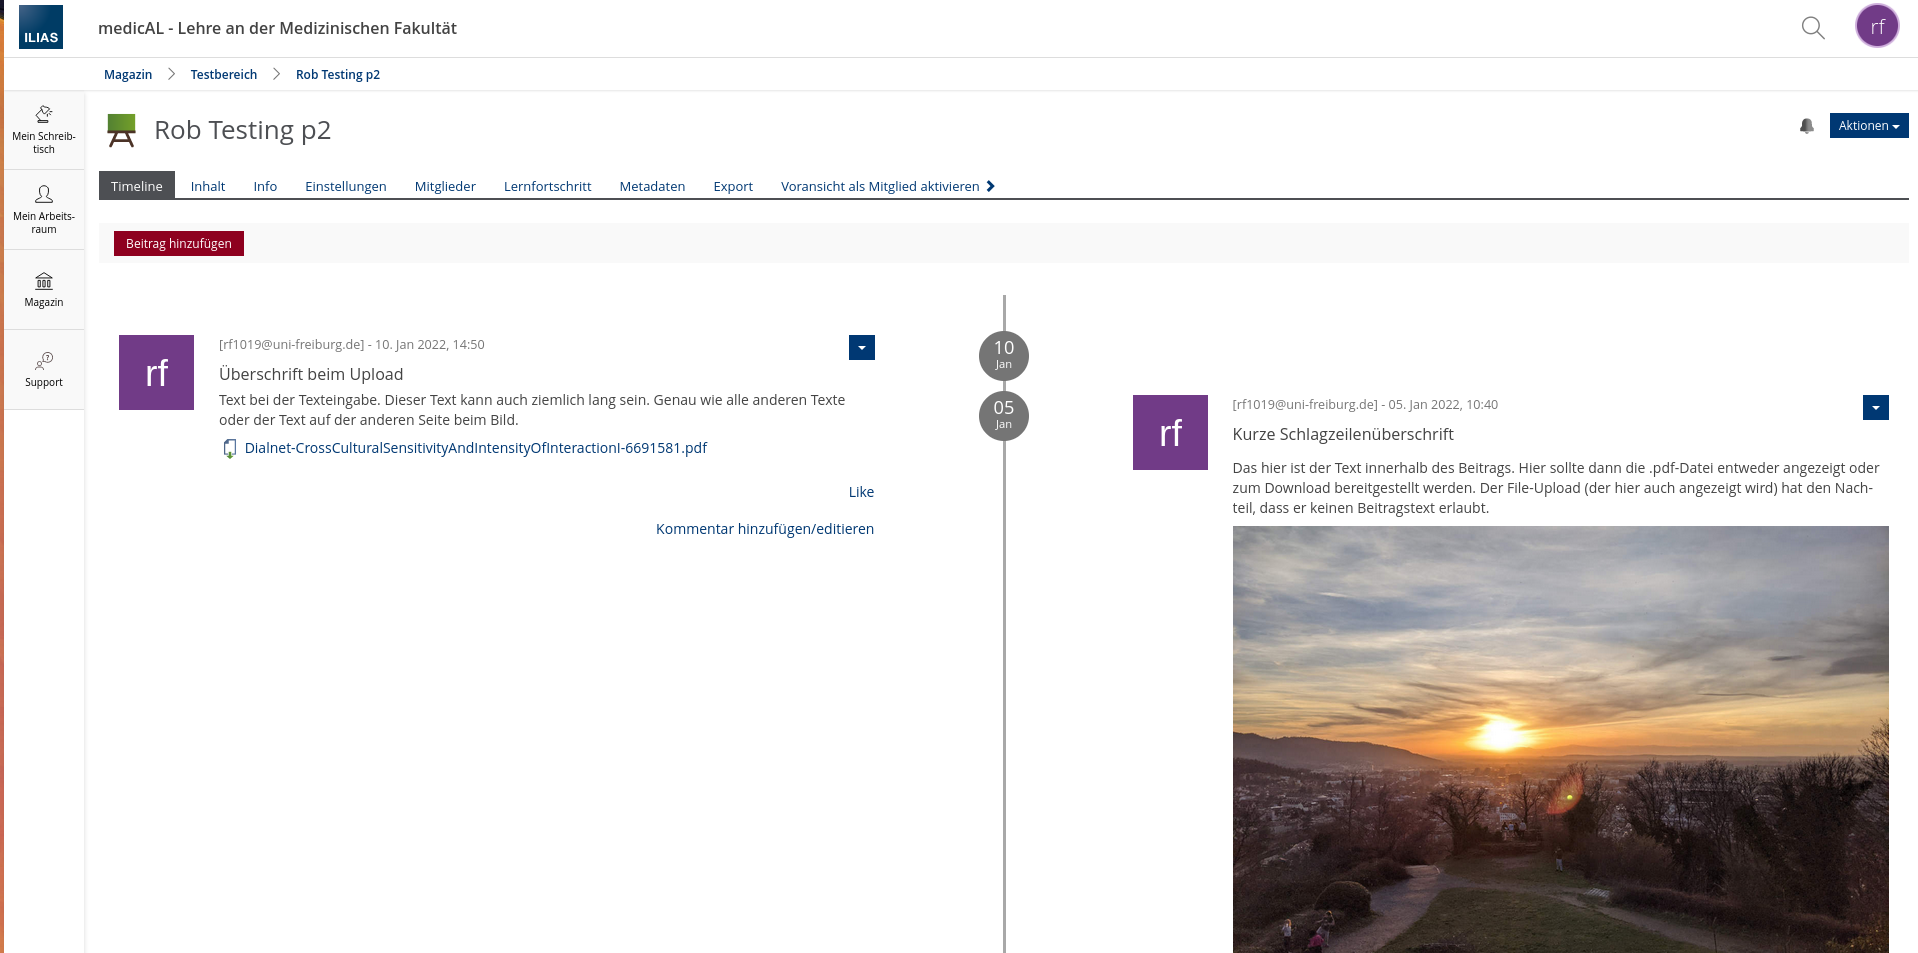Download the Dialnet PDF attachment
Image resolution: width=1918 pixels, height=953 pixels.
(x=475, y=448)
